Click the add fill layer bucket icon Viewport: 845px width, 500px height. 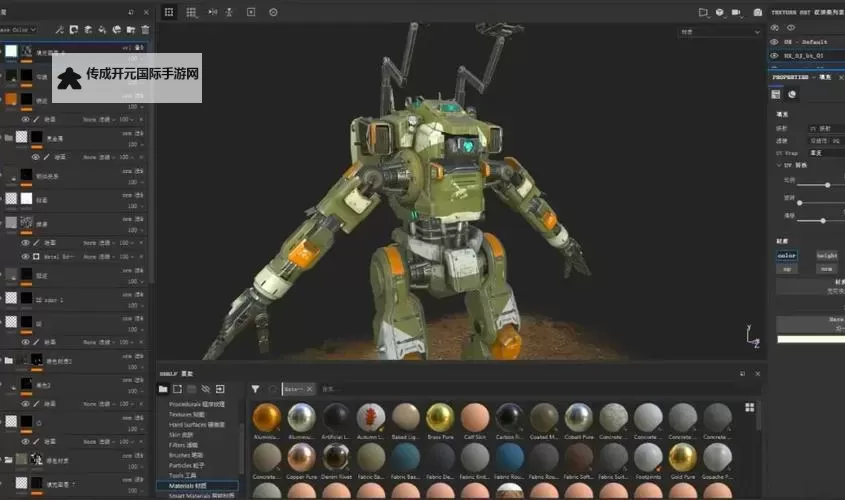pos(102,30)
